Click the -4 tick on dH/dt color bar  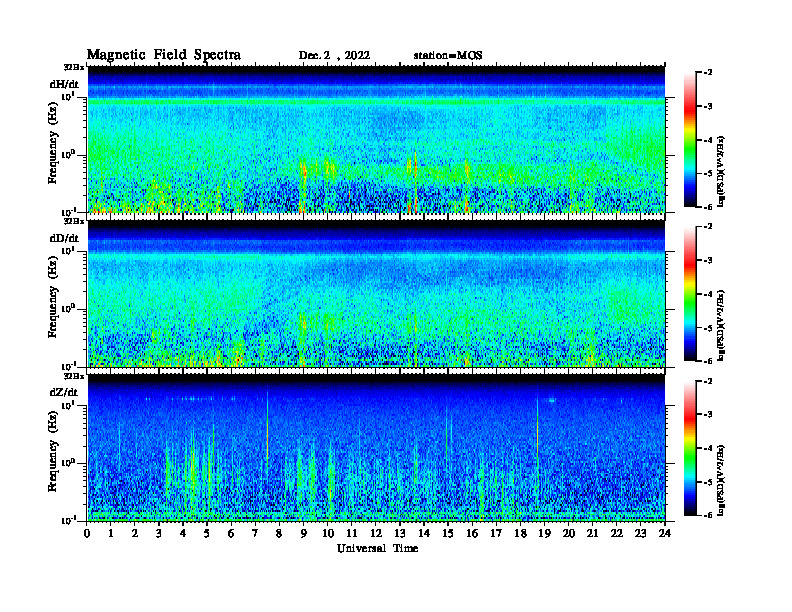point(708,140)
